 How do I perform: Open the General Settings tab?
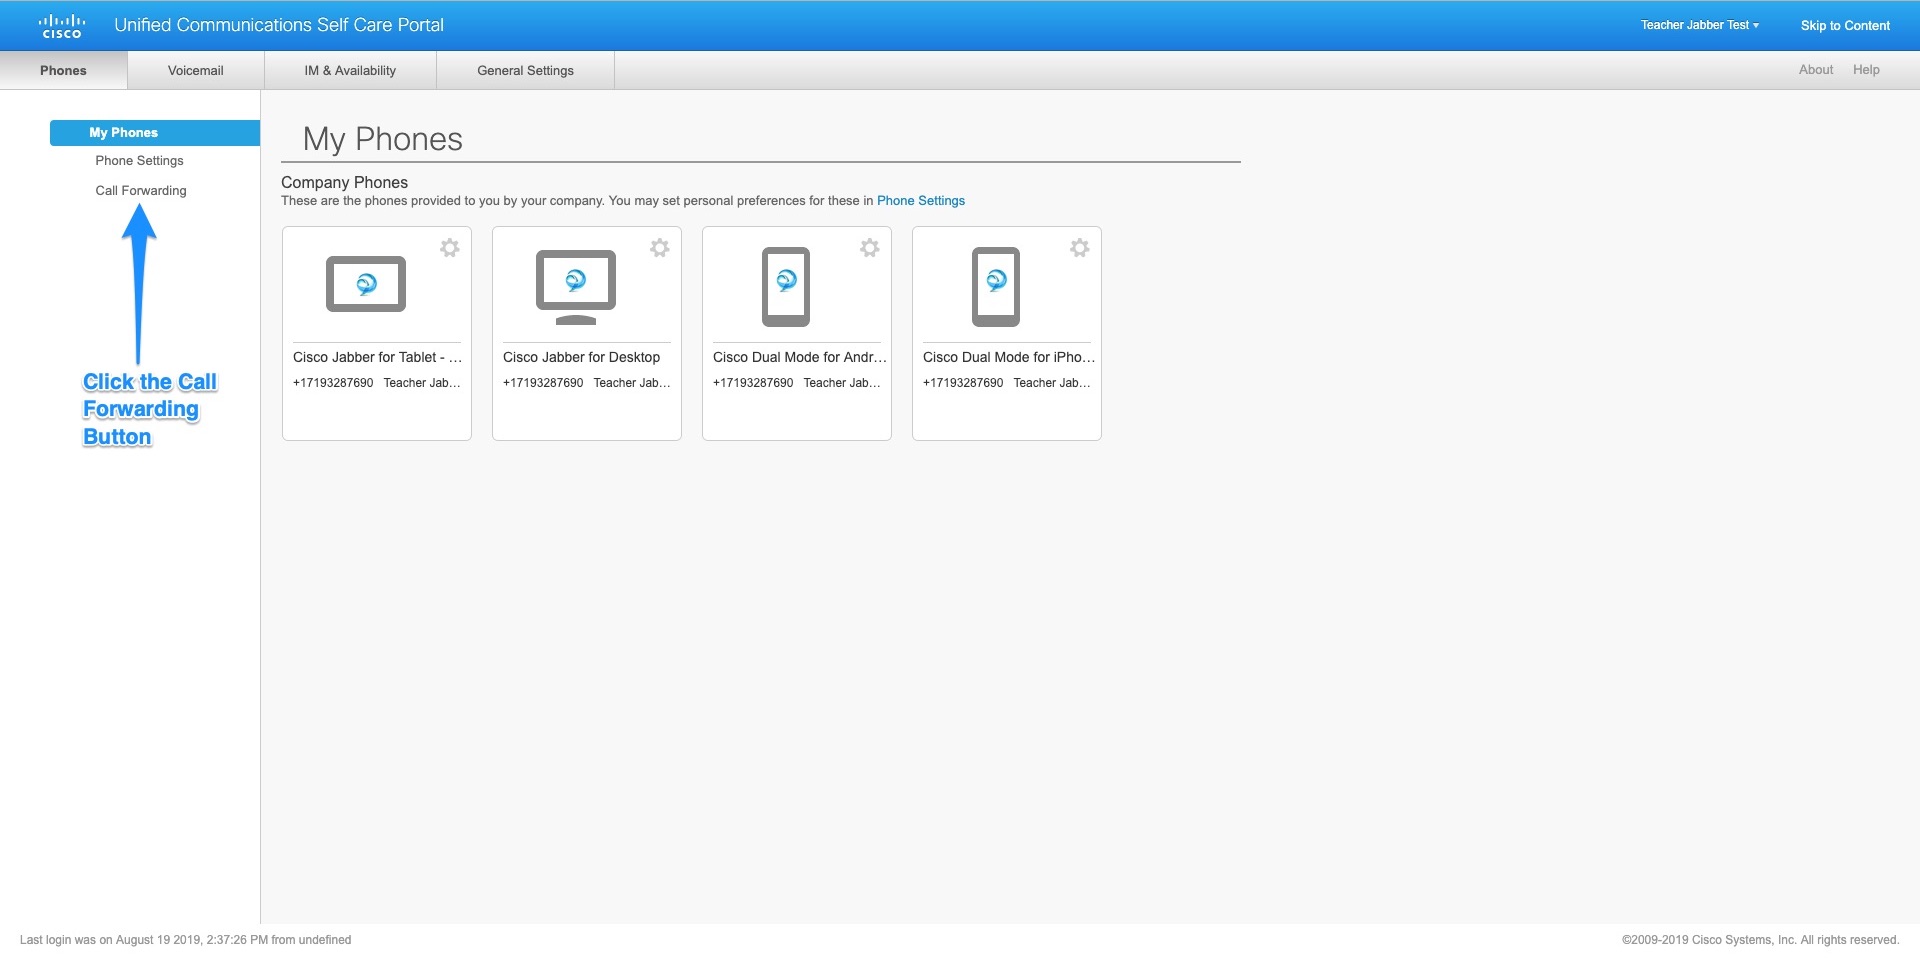tap(525, 70)
